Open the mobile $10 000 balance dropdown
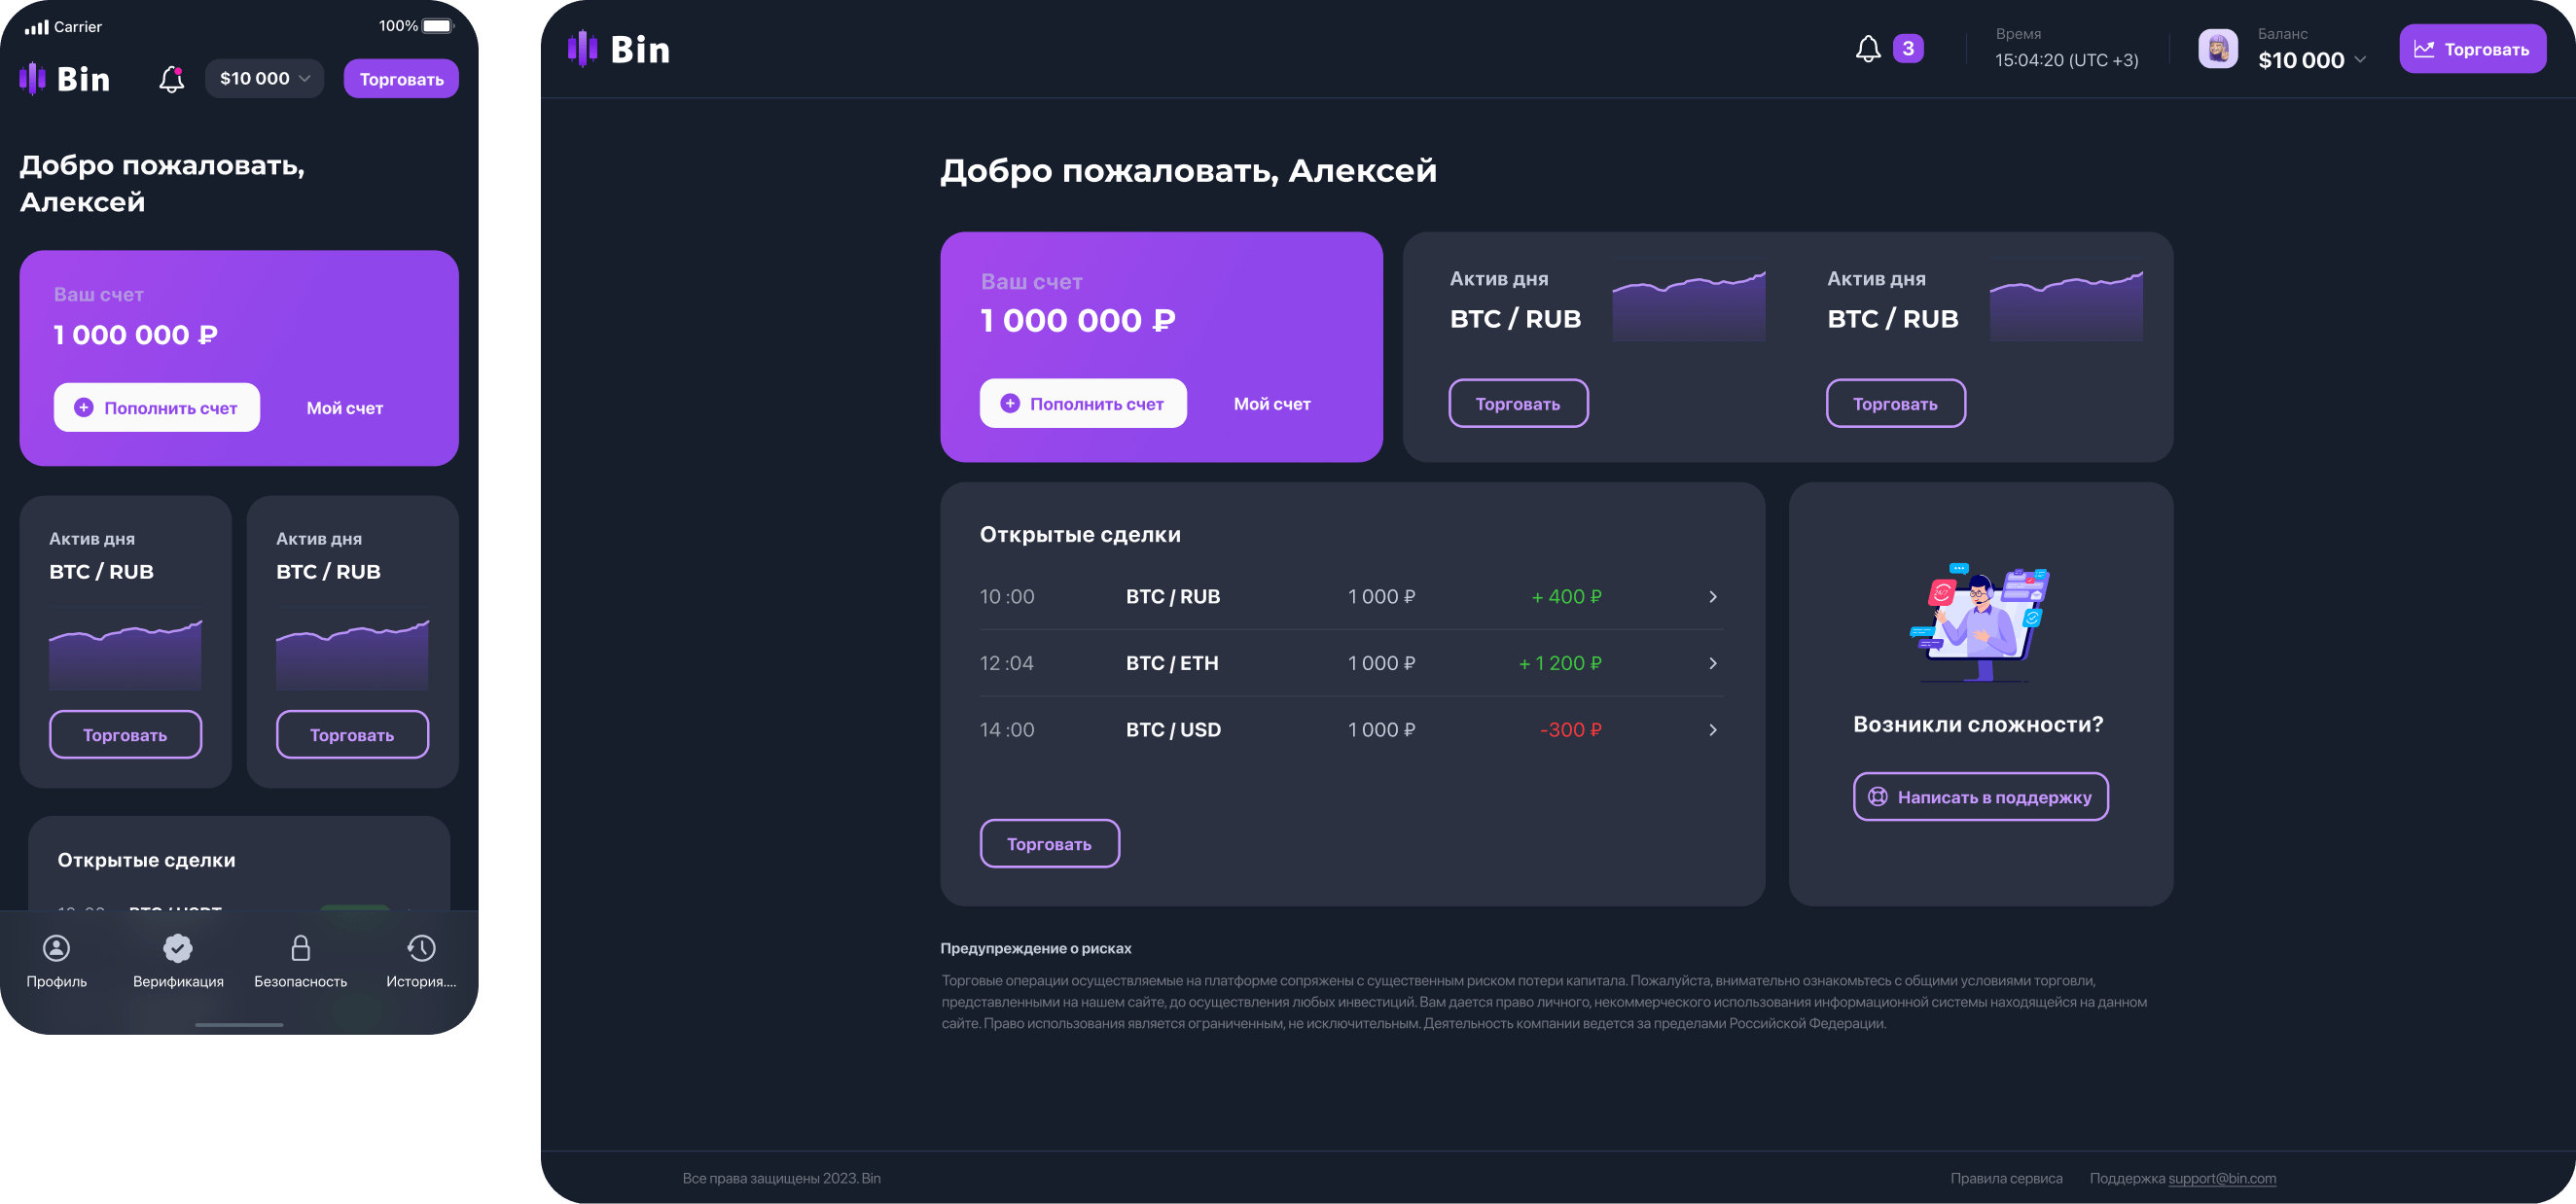2576x1204 pixels. 264,79
